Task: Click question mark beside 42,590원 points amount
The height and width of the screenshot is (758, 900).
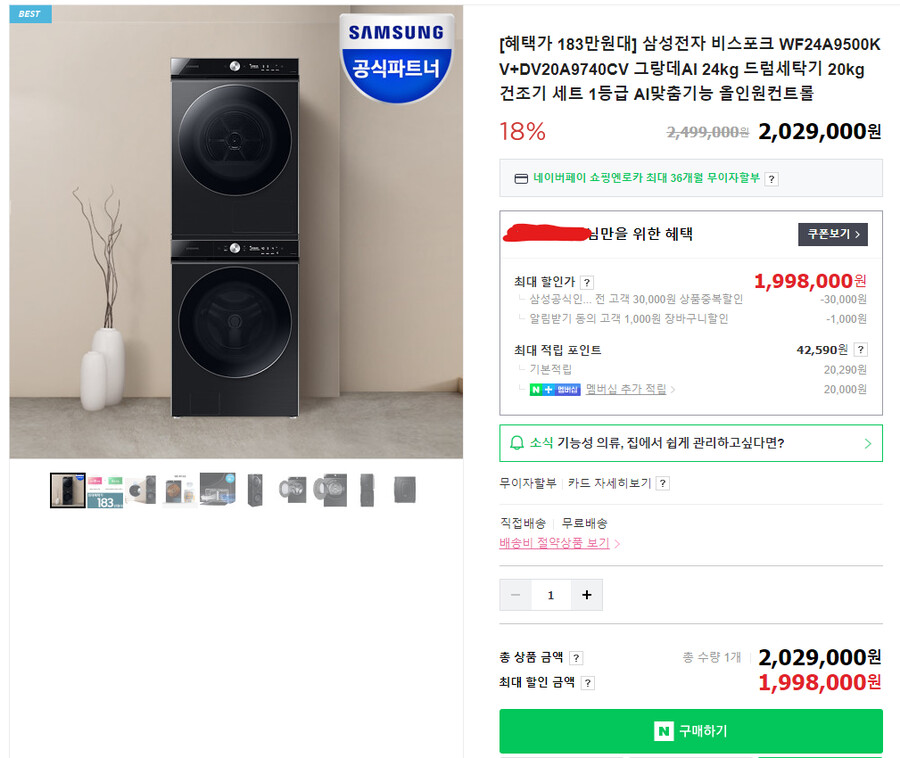Action: click(861, 349)
